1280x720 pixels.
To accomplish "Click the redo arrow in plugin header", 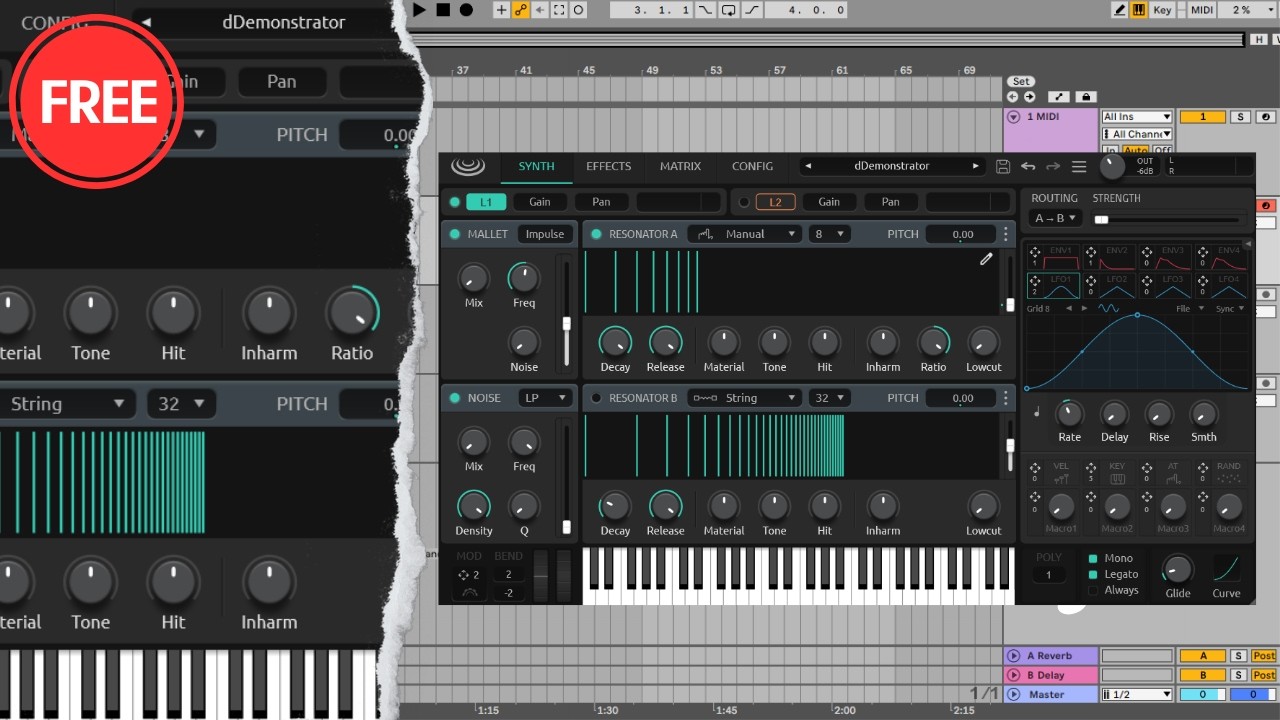I will (x=1053, y=167).
